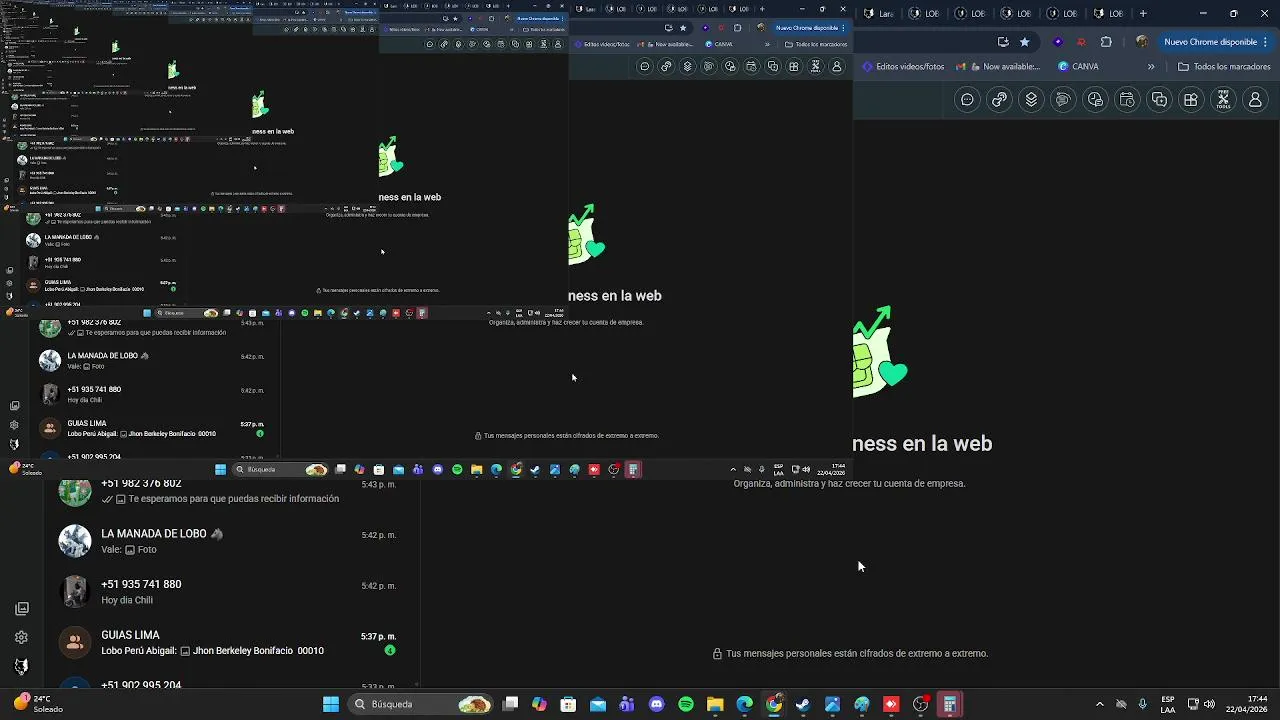This screenshot has width=1280, height=720.
Task: Click the stacked-layers icon in the largest extension toolbar
Action: coord(1031,100)
